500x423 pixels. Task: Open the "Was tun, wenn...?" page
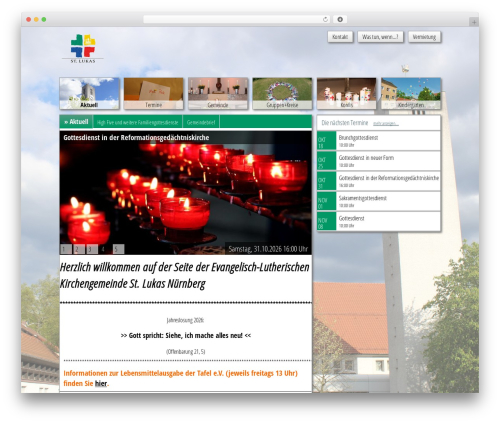(x=380, y=37)
